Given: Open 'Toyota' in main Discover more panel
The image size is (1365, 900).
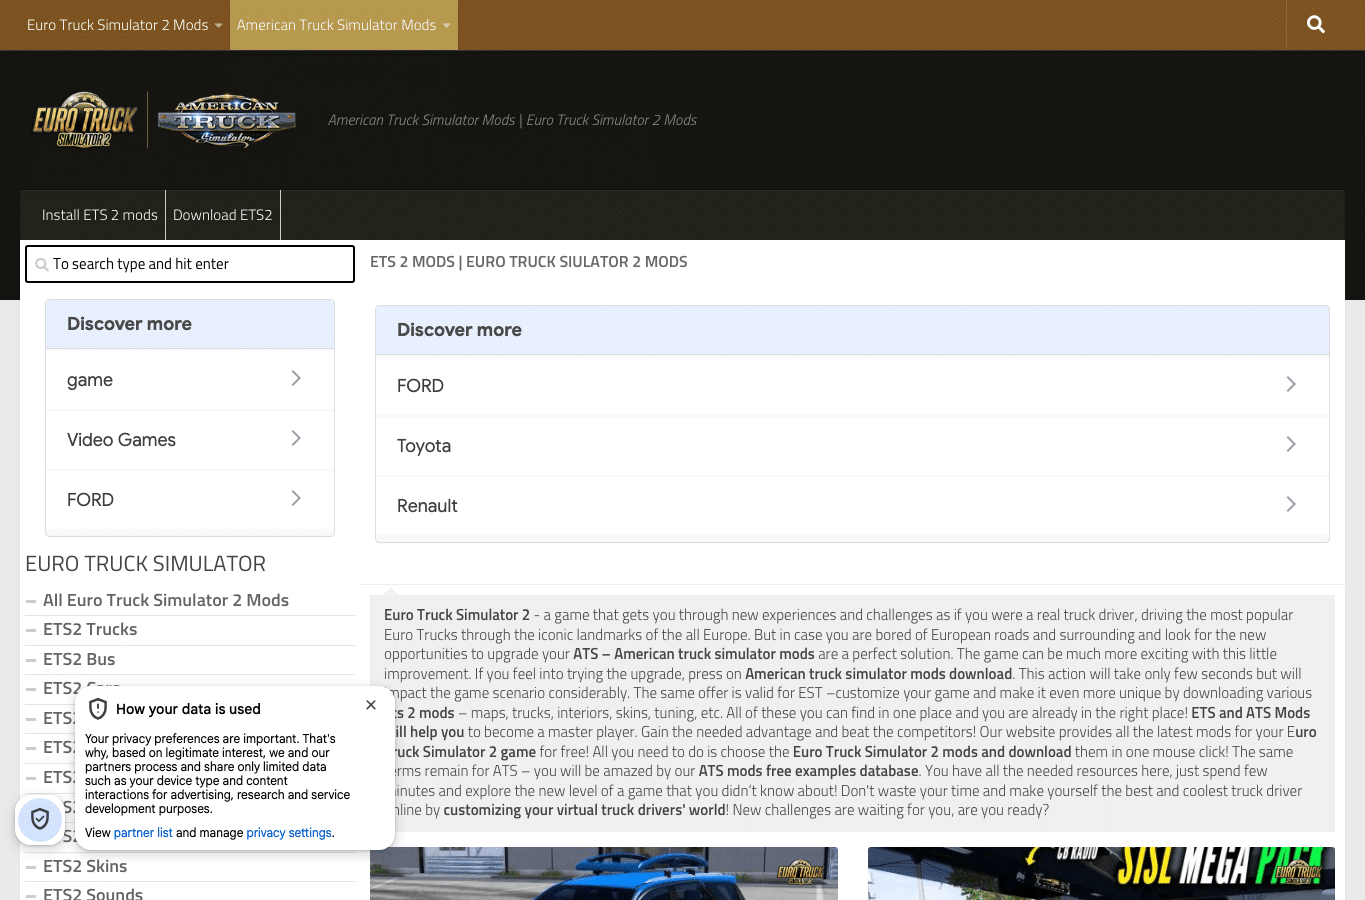Looking at the screenshot, I should (852, 446).
